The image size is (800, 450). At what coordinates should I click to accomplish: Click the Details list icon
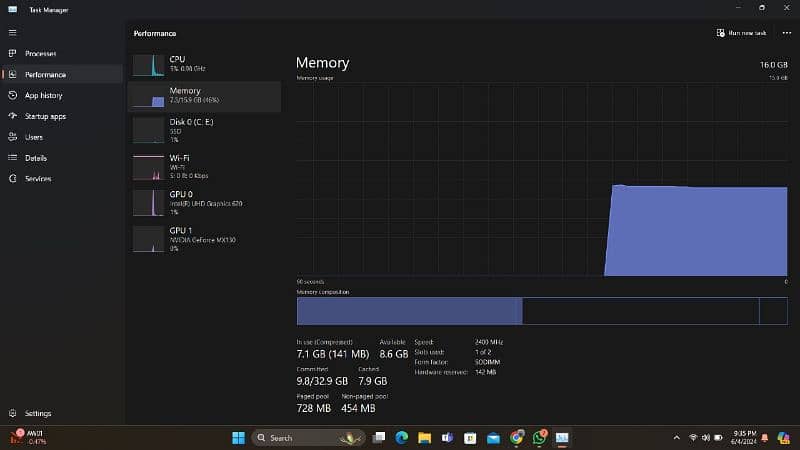[x=12, y=158]
